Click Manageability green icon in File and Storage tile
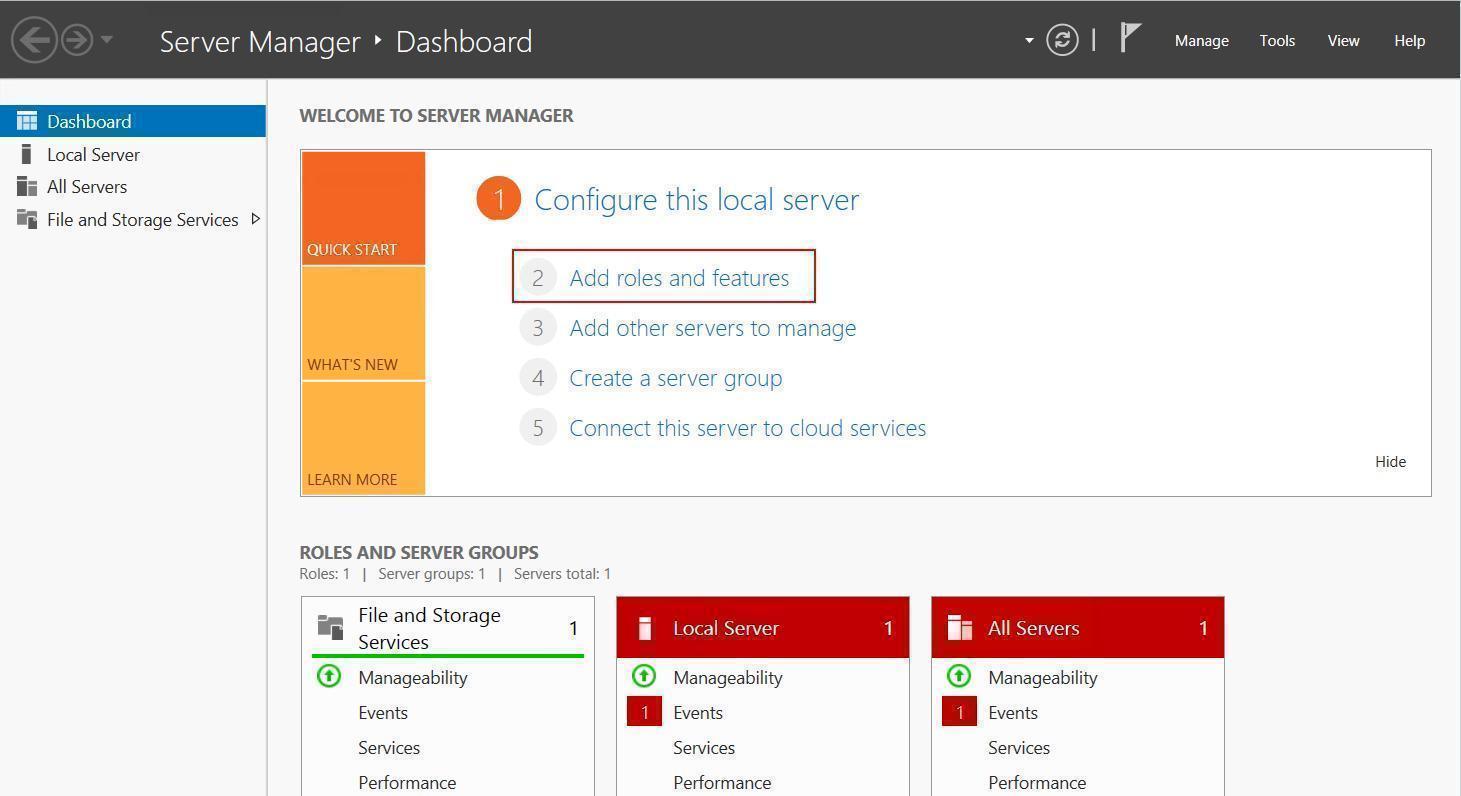 click(x=328, y=676)
